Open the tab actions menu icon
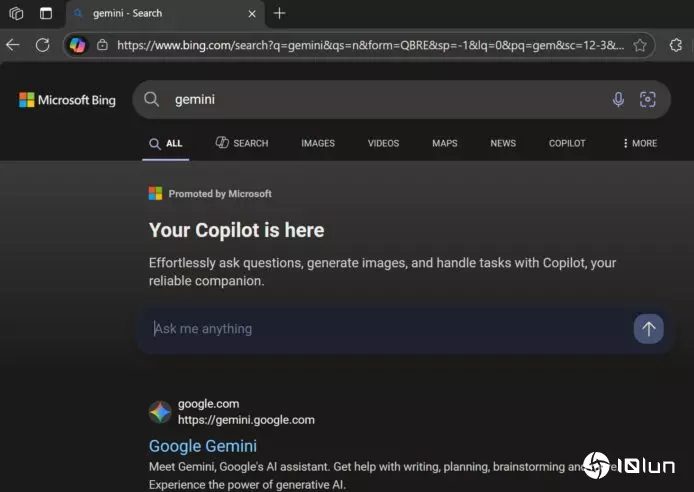The height and width of the screenshot is (492, 694). (46, 13)
